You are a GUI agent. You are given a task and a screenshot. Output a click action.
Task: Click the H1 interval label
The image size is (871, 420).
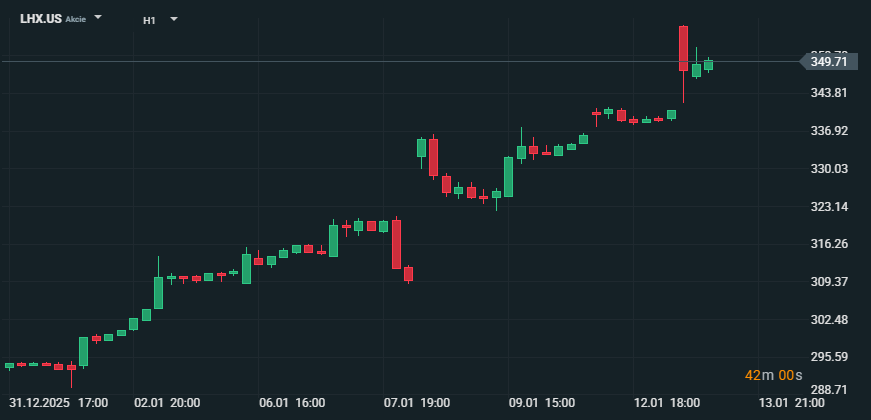[x=149, y=20]
